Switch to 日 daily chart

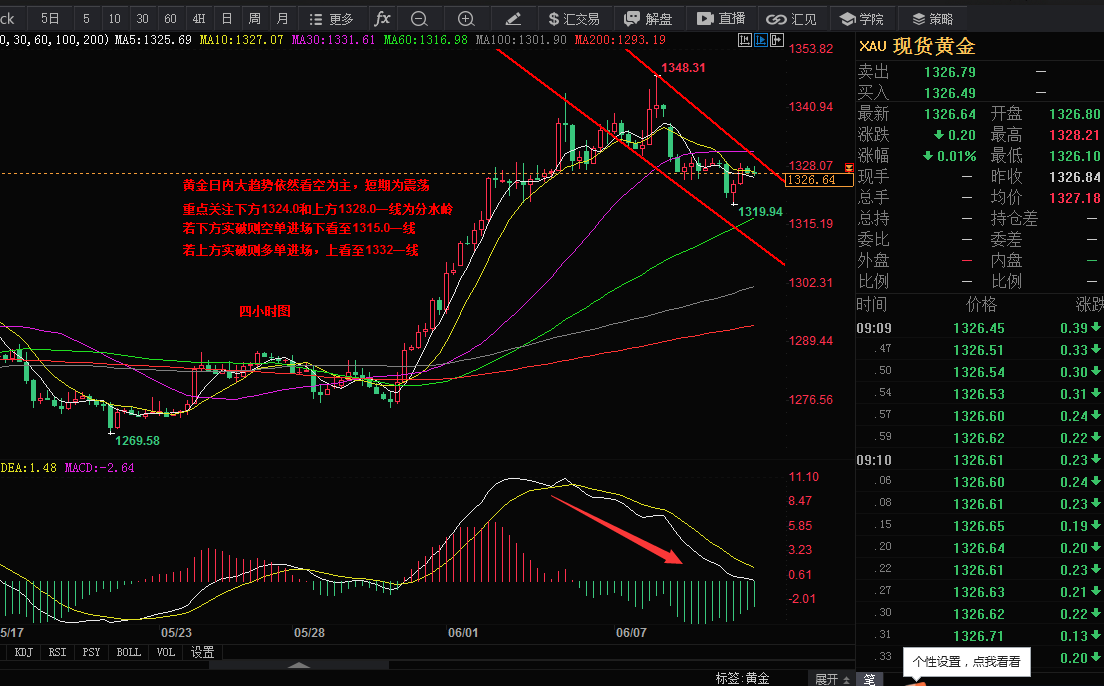point(227,19)
